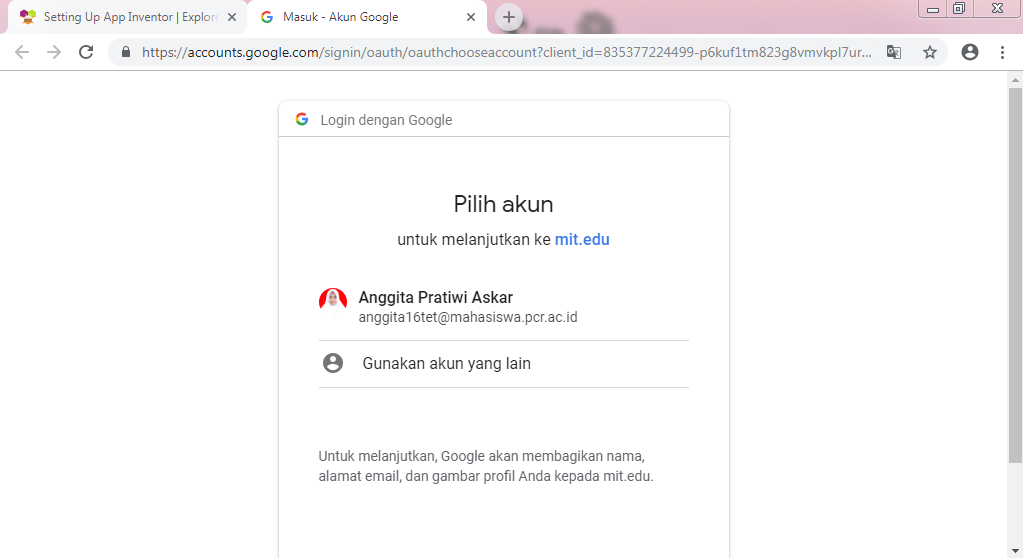Click Gunakan akun yang lain option

[504, 364]
